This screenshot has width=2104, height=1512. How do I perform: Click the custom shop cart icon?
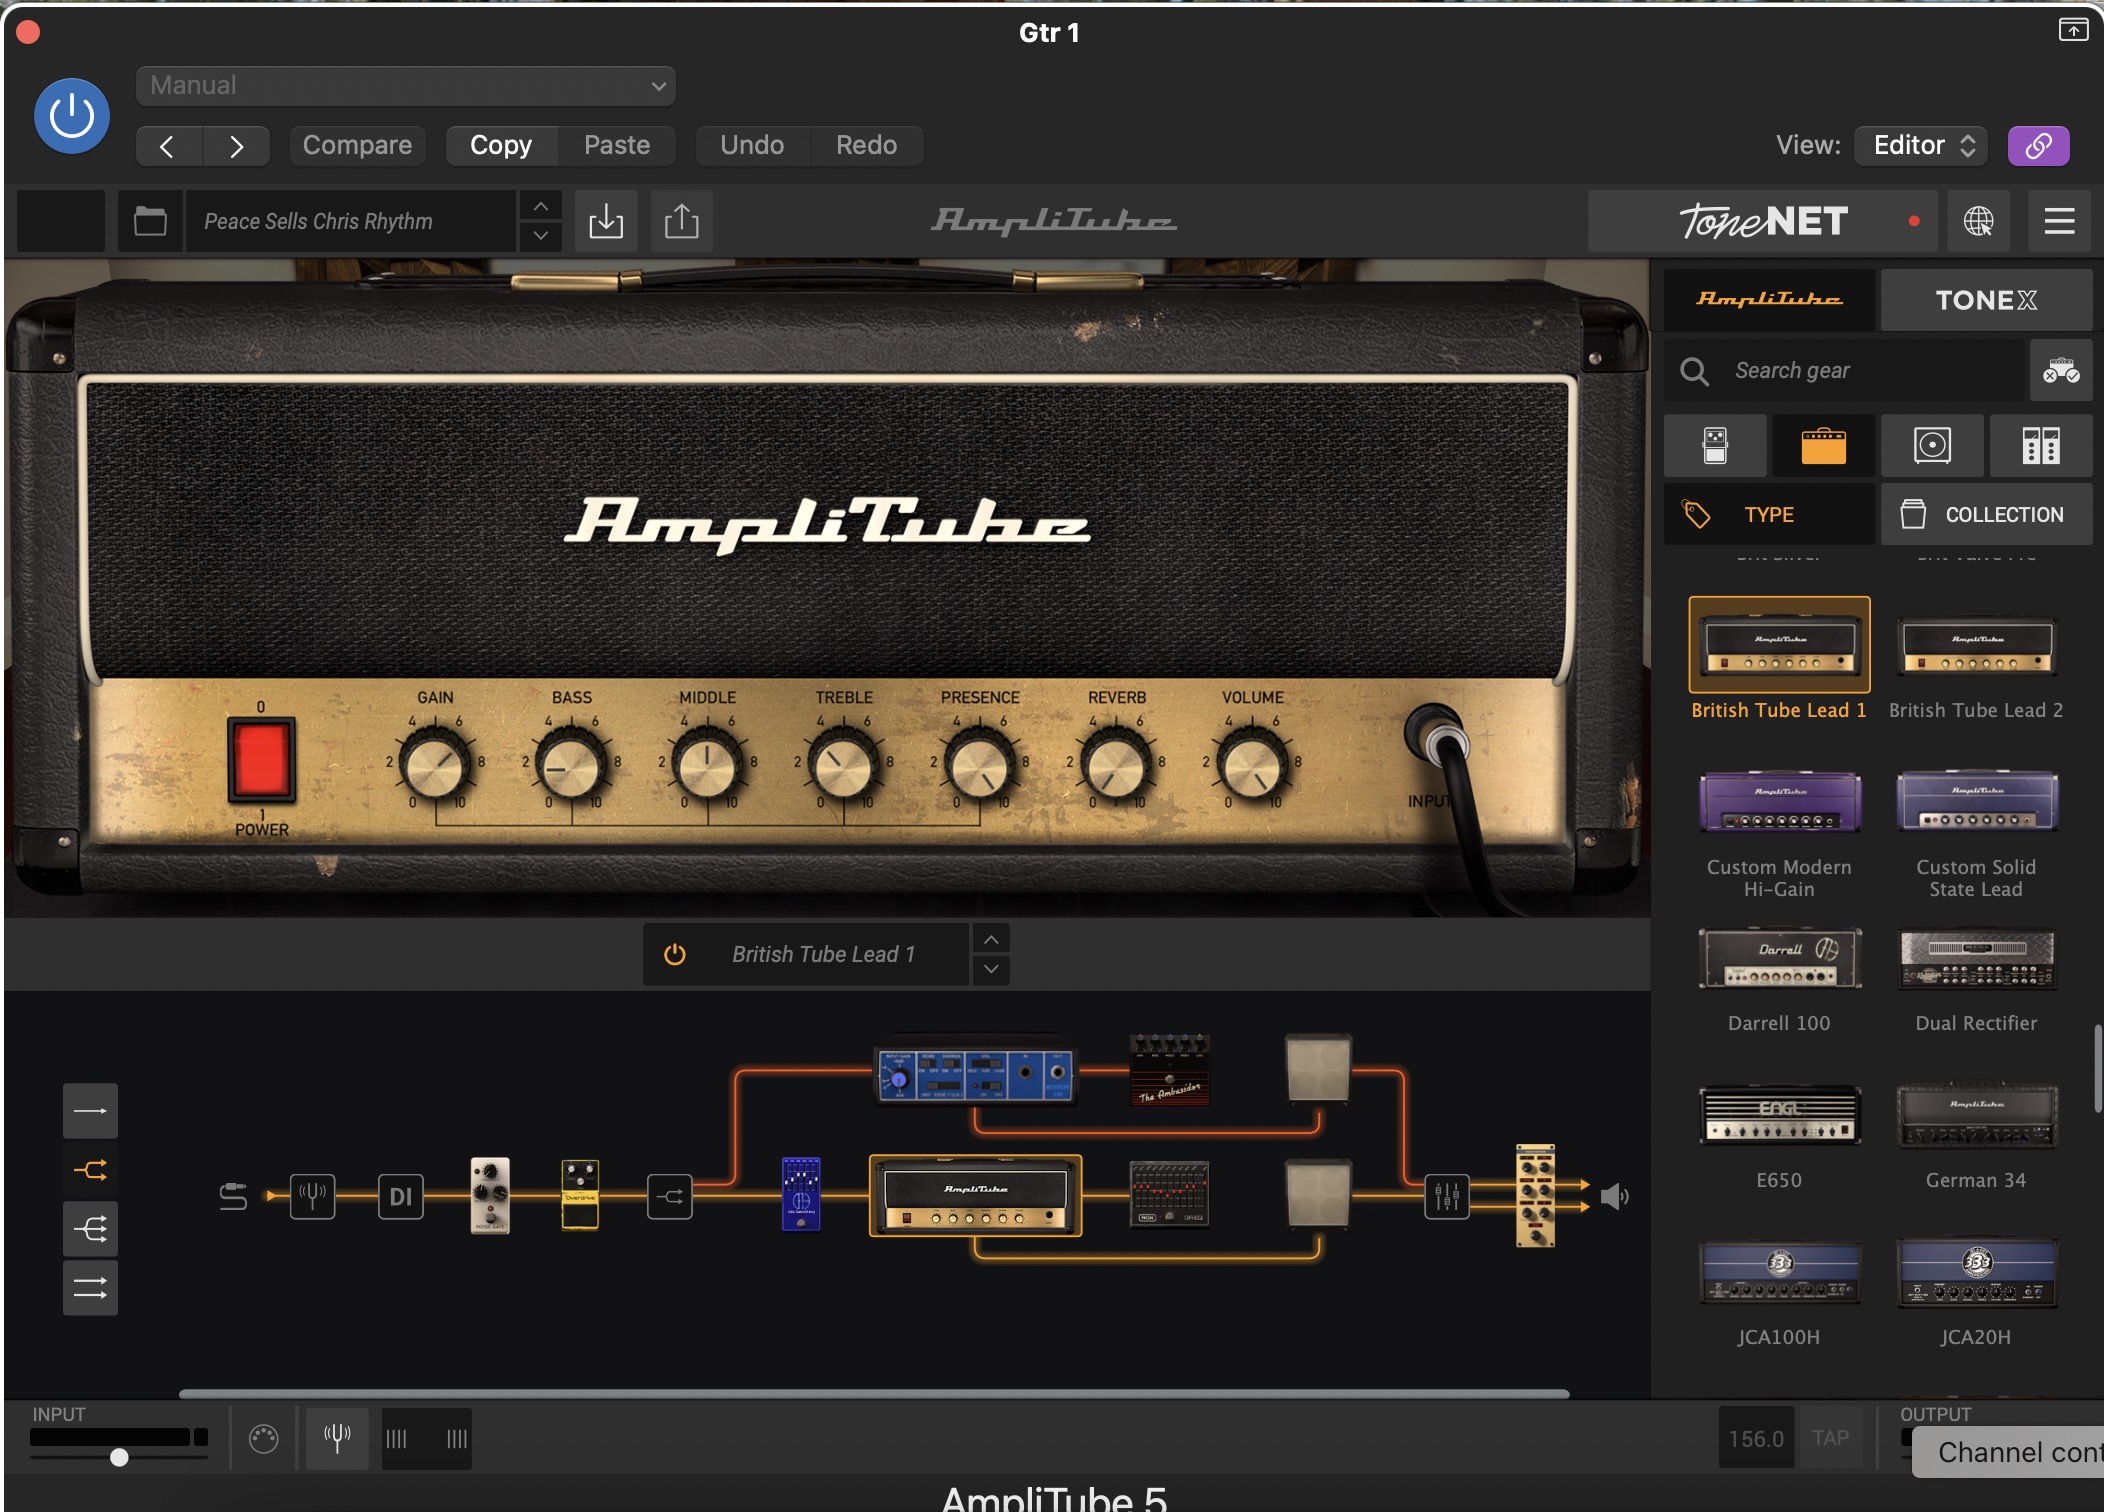point(2061,371)
